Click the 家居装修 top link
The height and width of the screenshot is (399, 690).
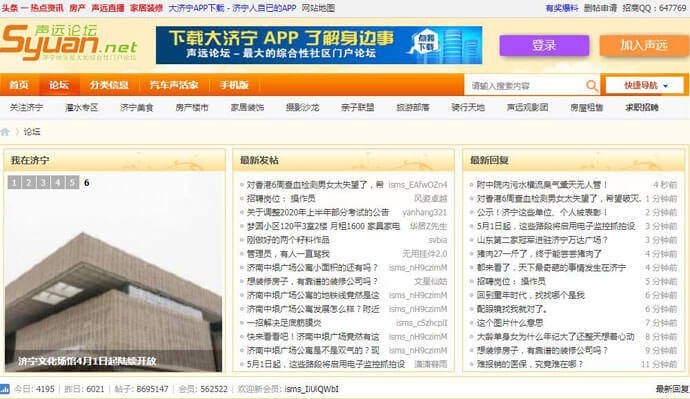(146, 8)
